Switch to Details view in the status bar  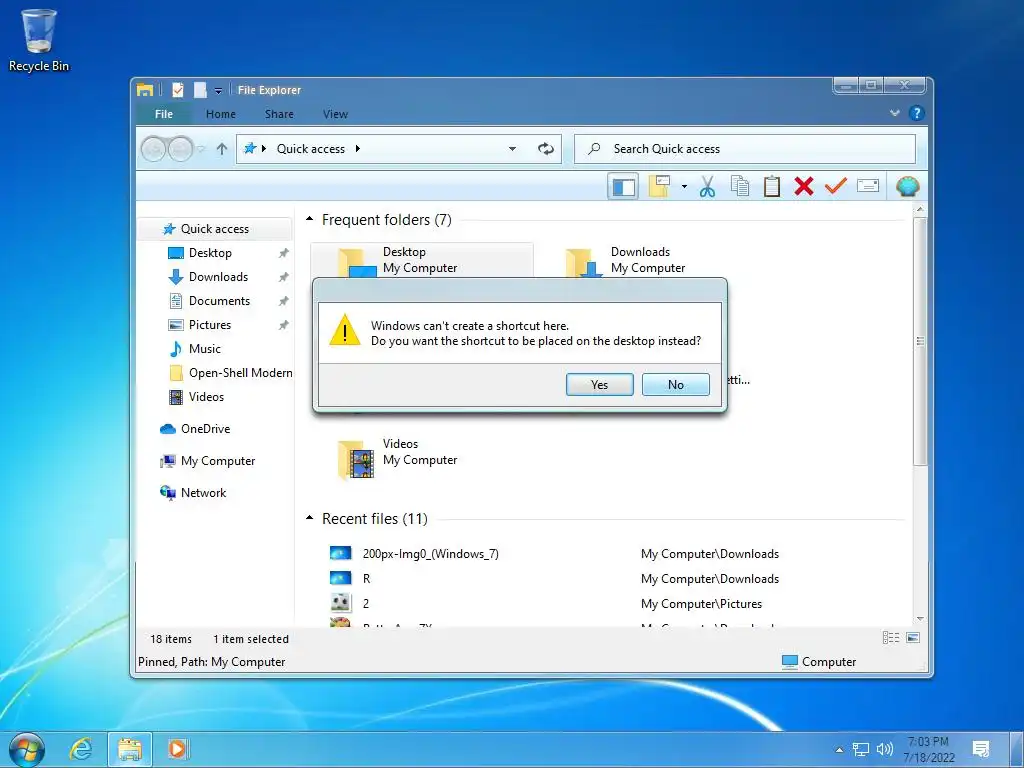tap(891, 638)
